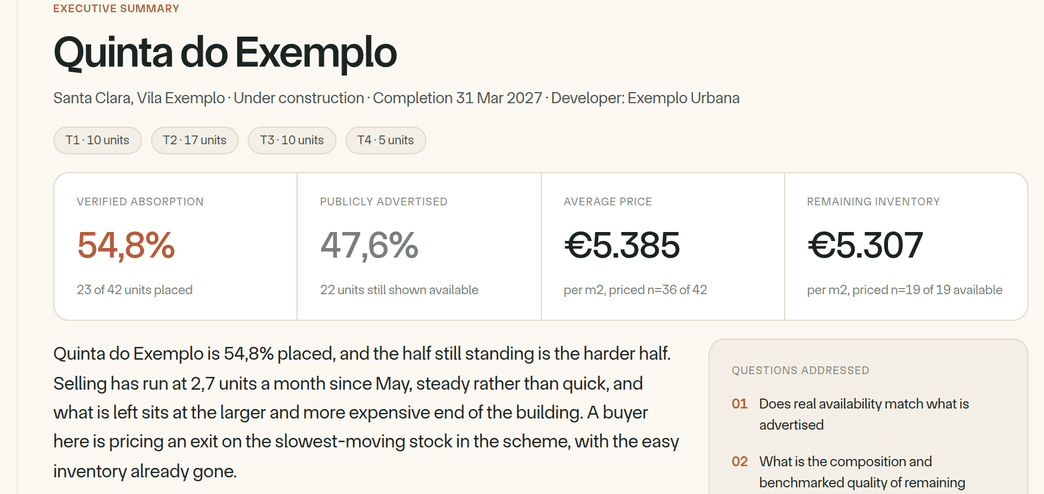Click the Questions Addressed panel heading
This screenshot has width=1044, height=494.
(x=800, y=370)
